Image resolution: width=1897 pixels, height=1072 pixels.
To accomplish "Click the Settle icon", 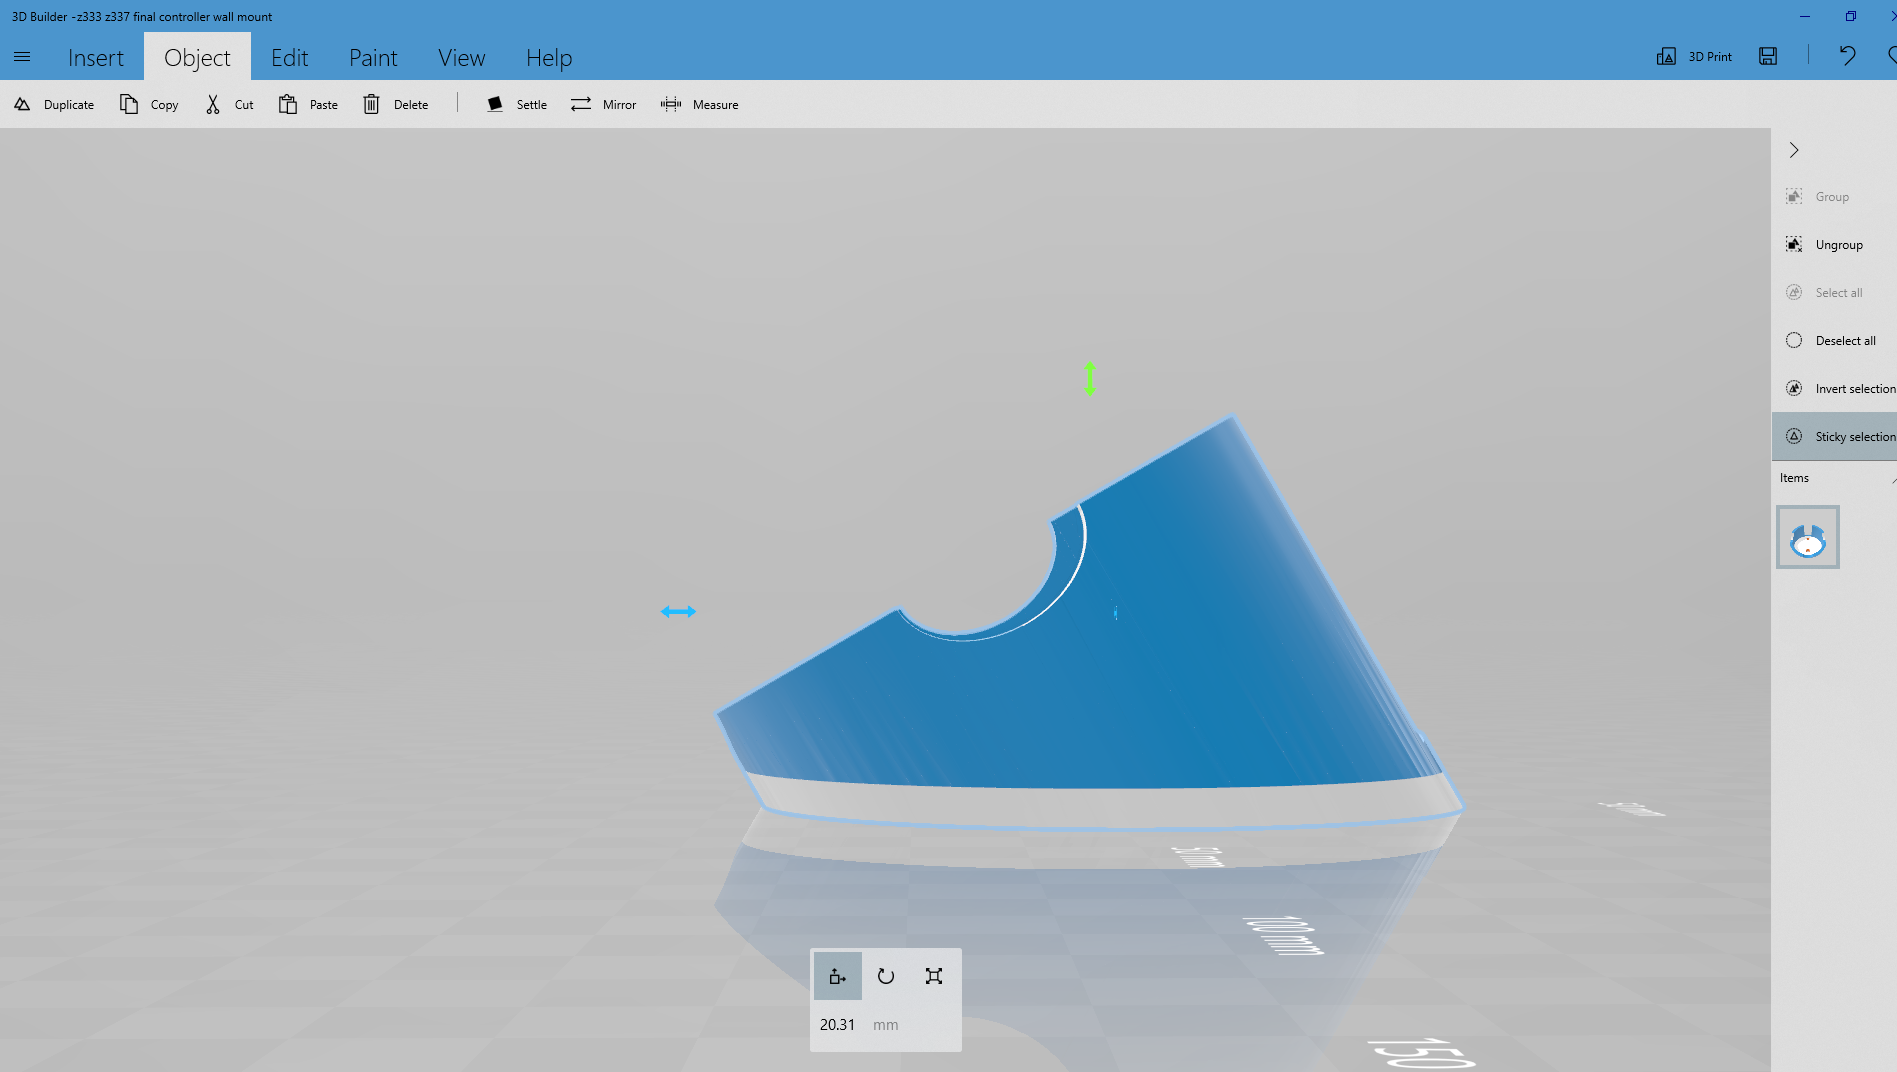I will (494, 104).
